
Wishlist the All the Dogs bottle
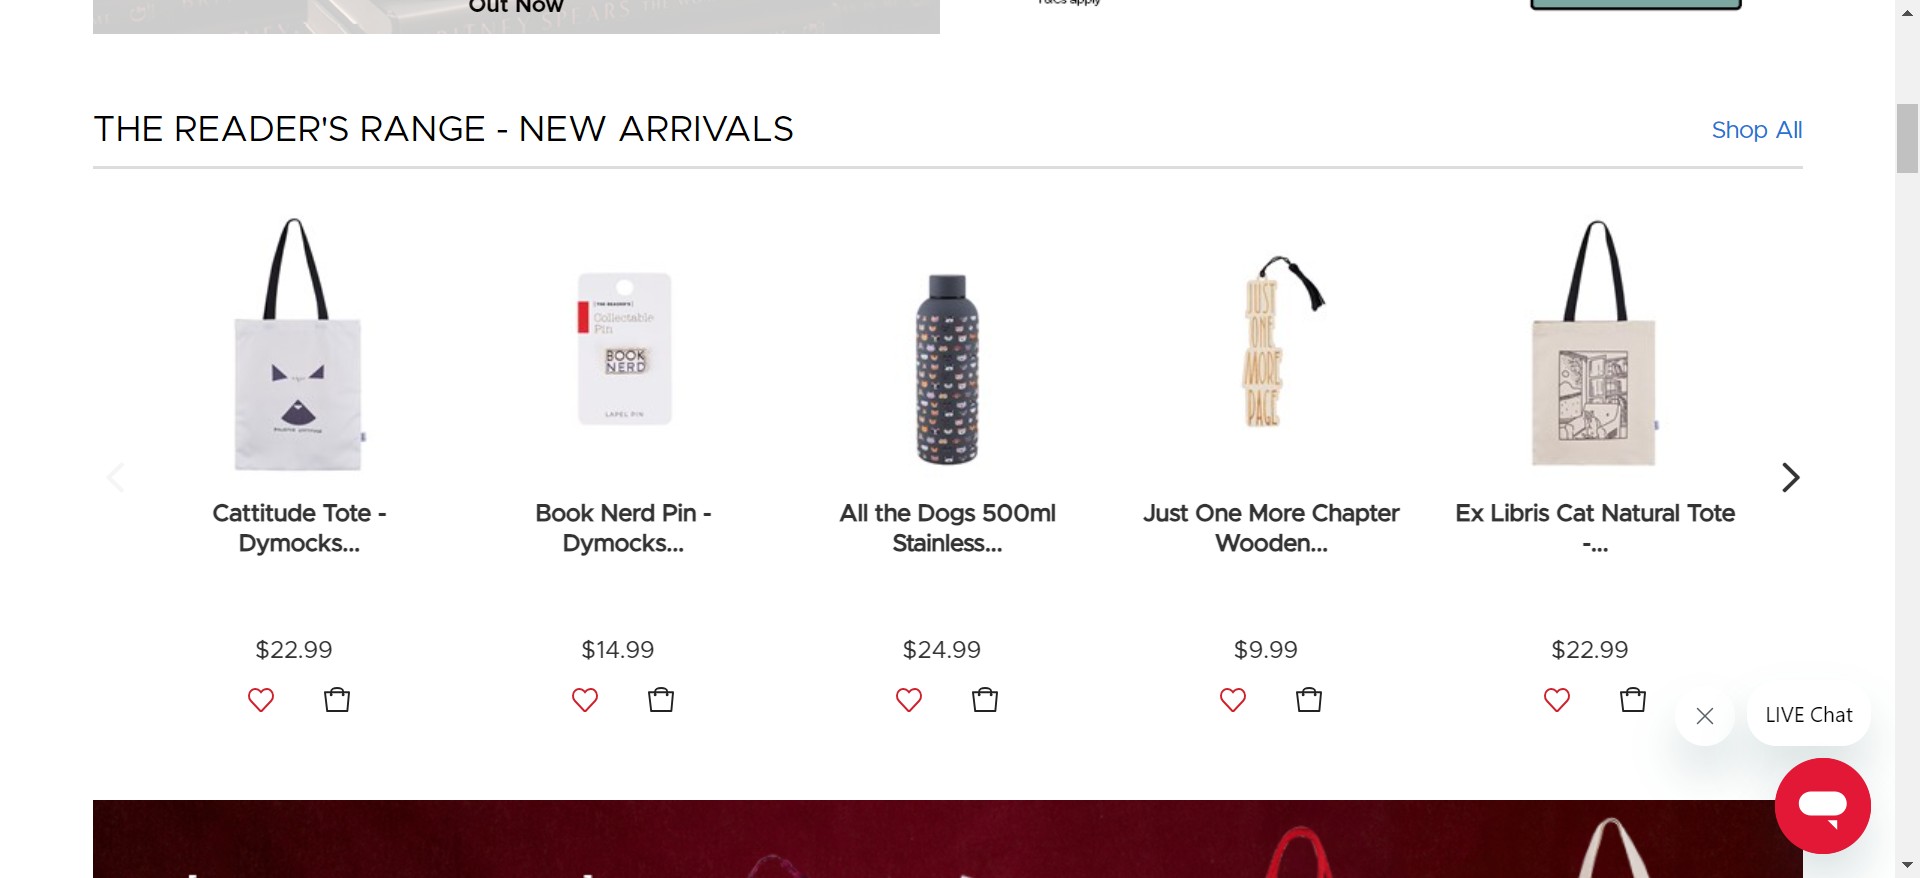tap(909, 700)
